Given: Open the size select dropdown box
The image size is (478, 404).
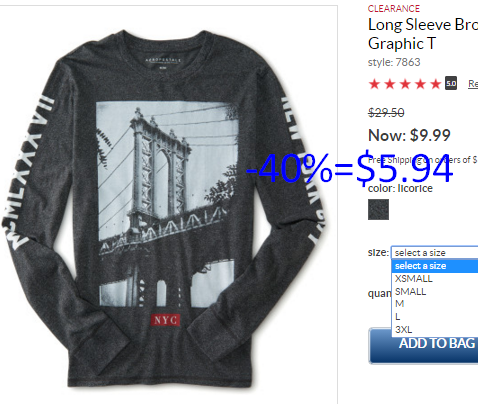Looking at the screenshot, I should (x=435, y=253).
